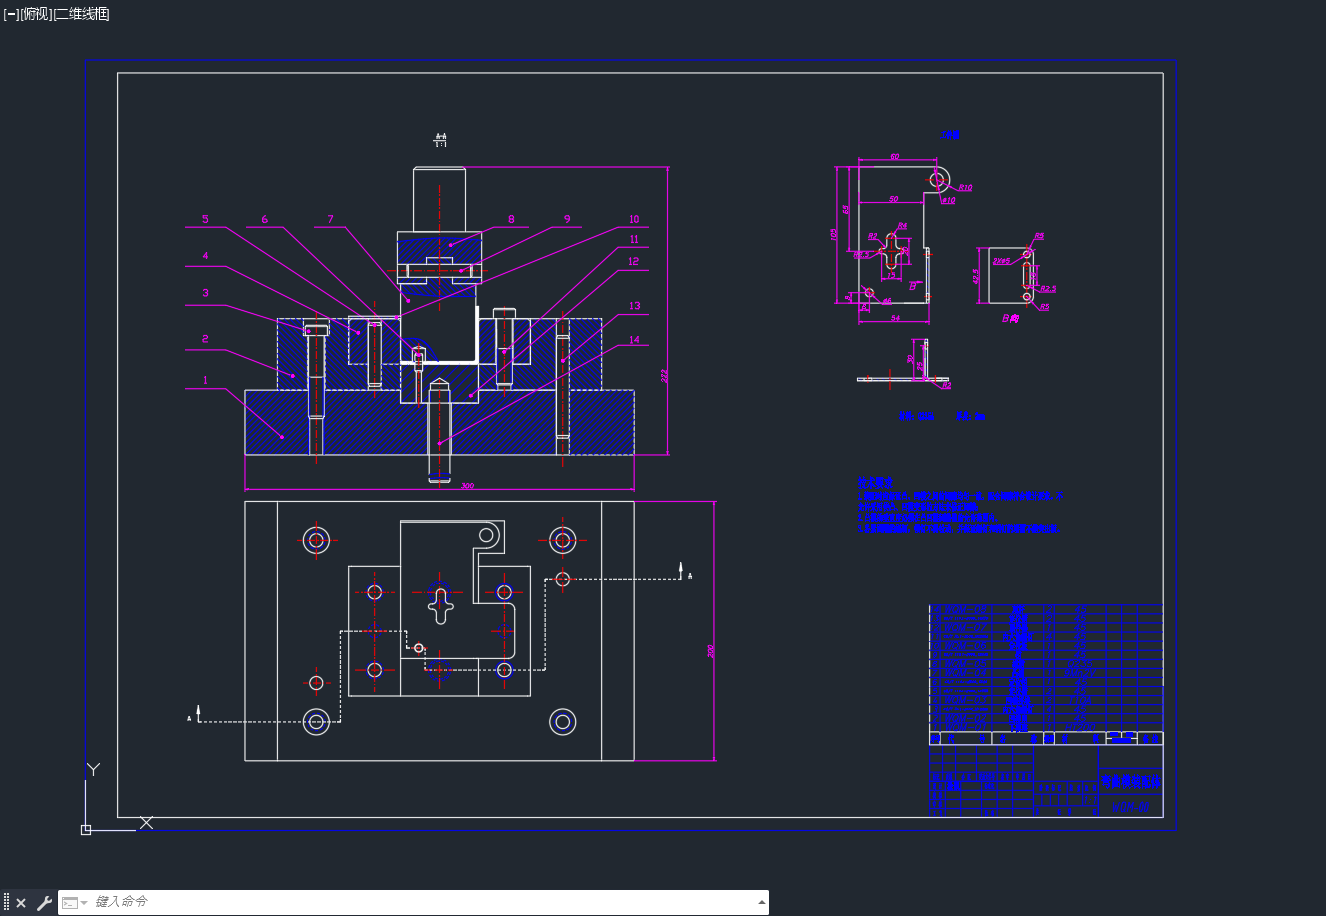
Task: Open the 二维线框 visual style menu
Action: pos(82,14)
